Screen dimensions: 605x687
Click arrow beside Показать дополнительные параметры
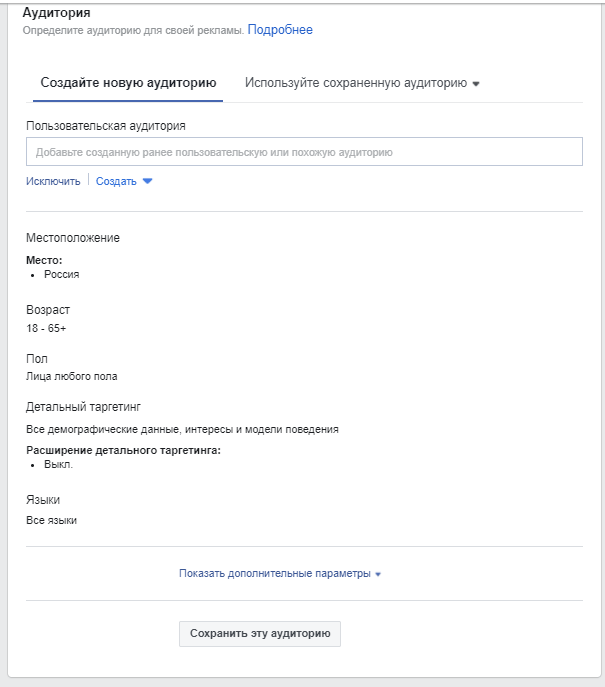pos(378,574)
